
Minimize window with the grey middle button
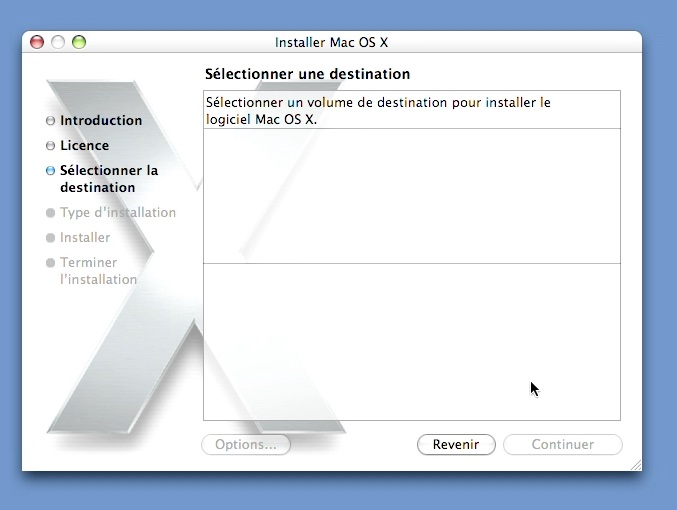click(58, 42)
